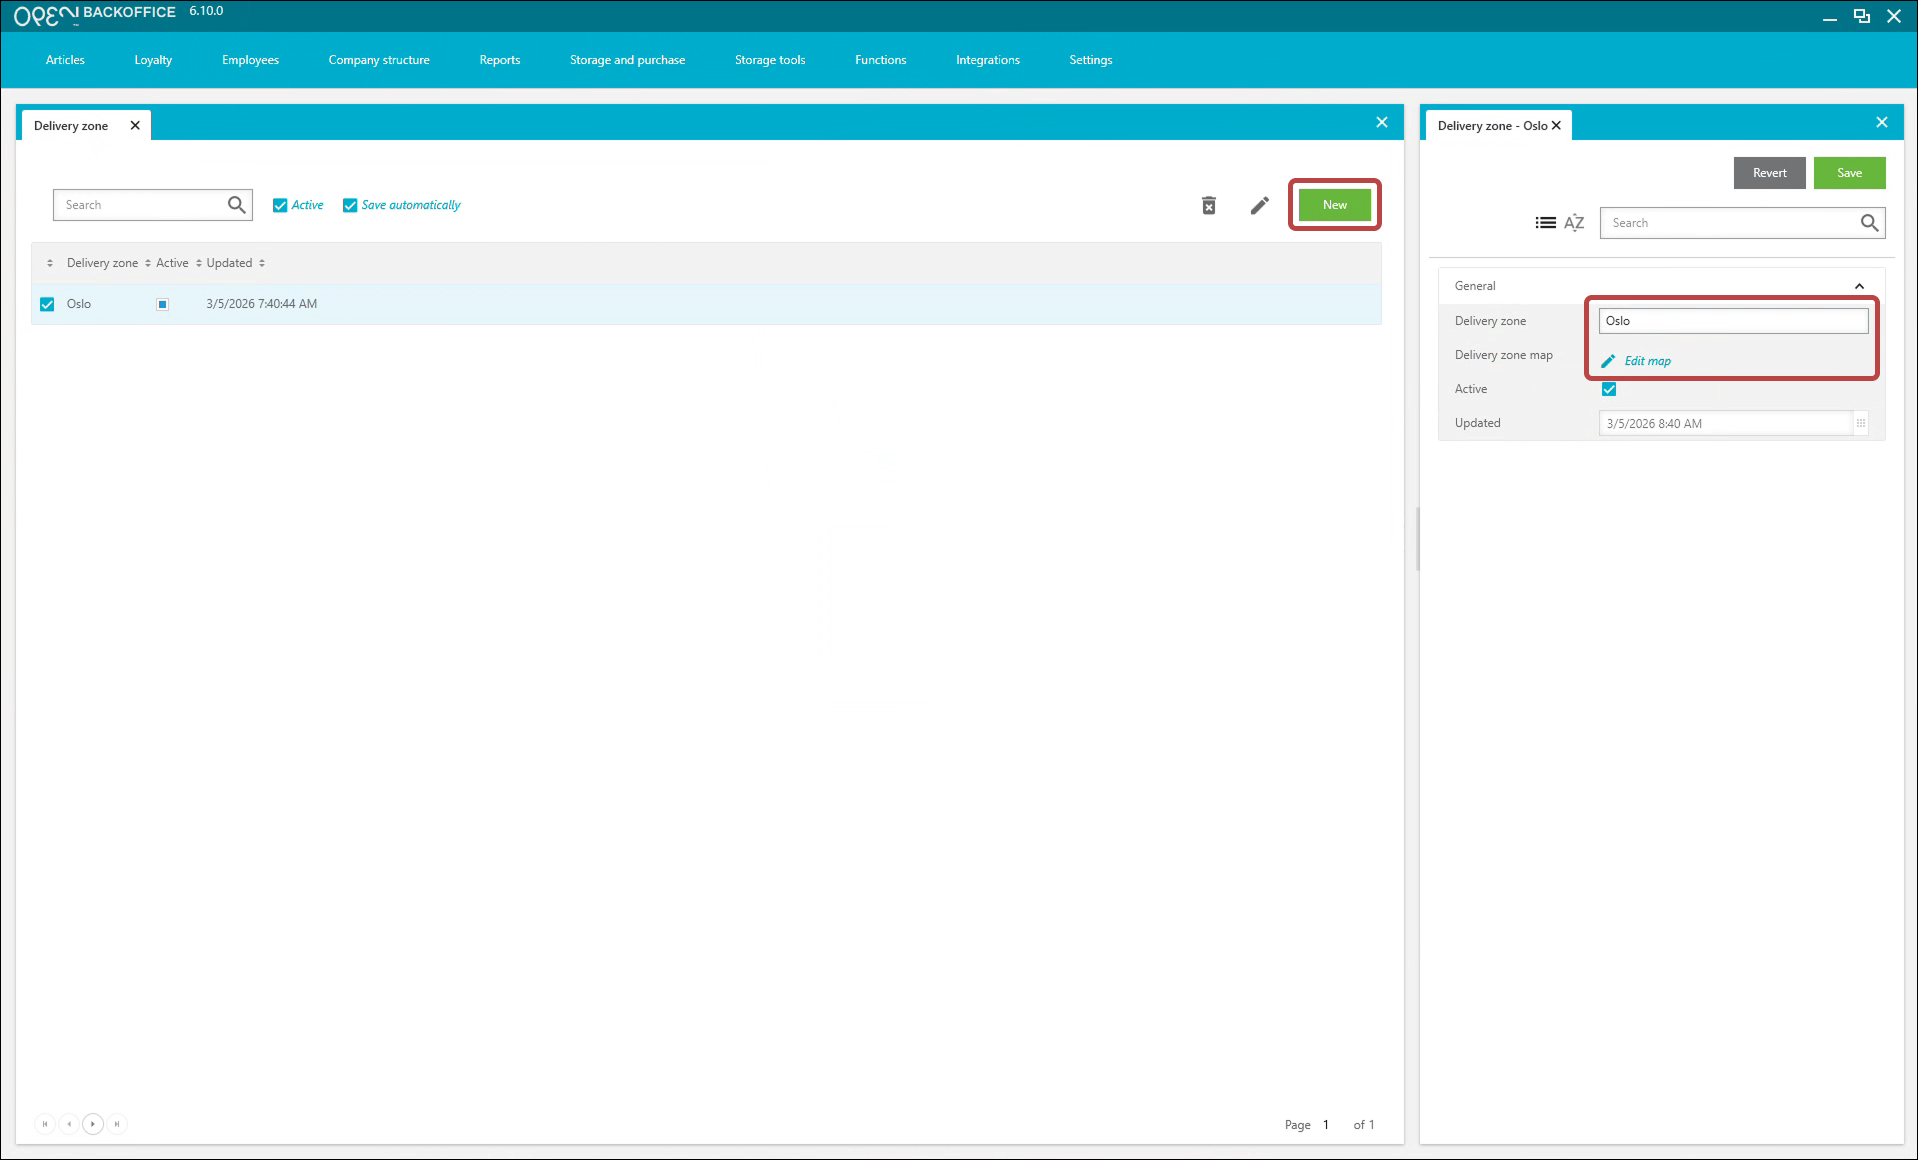
Task: Open Storage and purchase menu
Action: point(627,60)
